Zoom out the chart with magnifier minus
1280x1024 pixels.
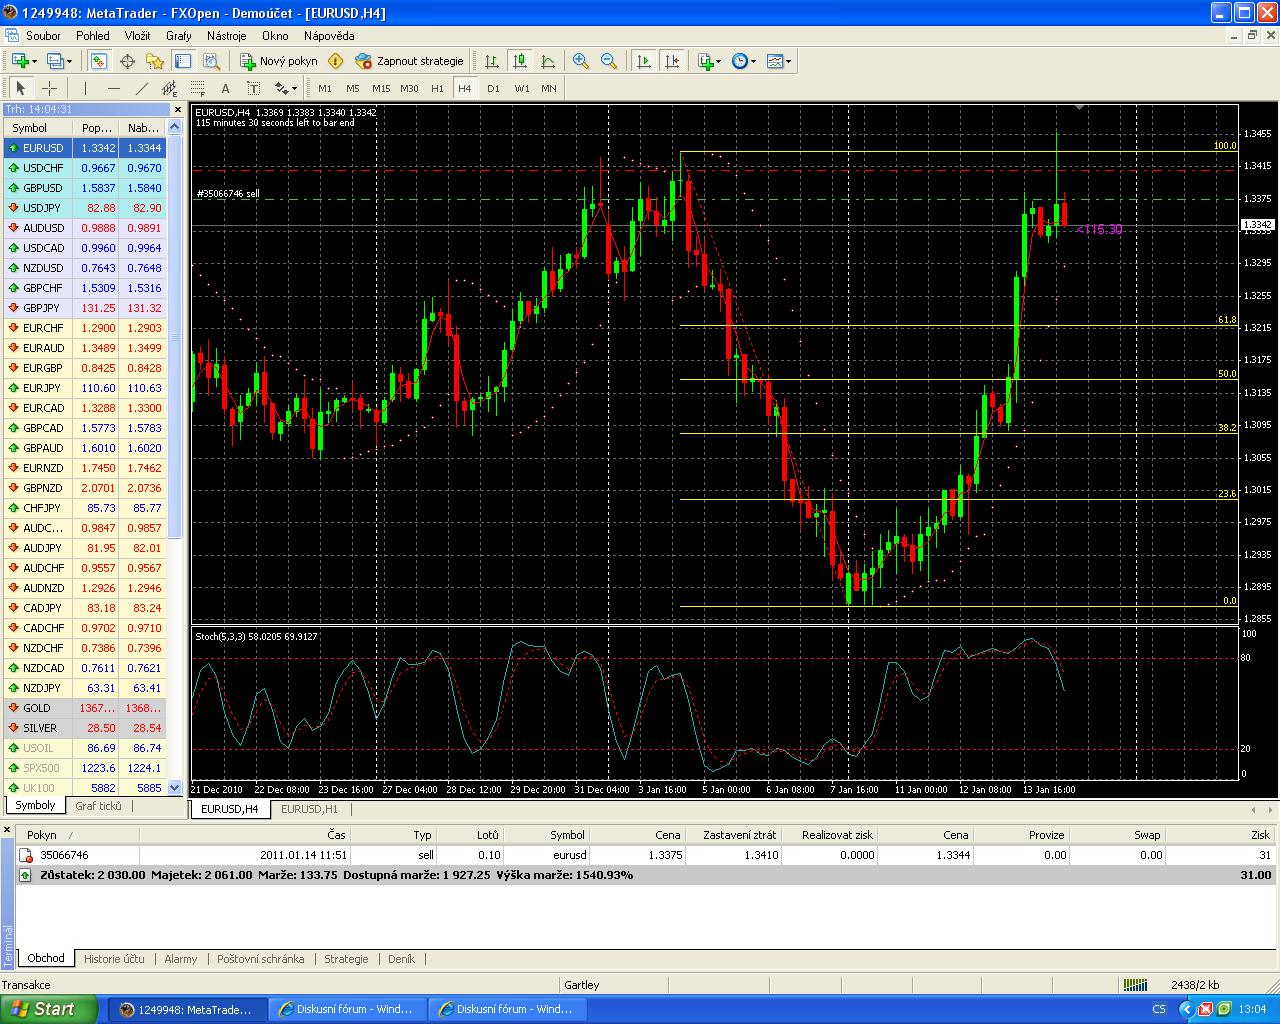(609, 61)
